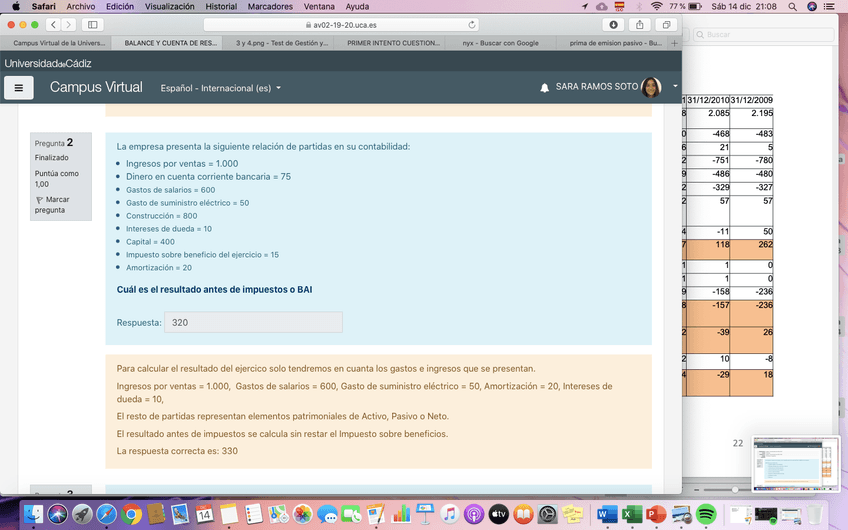The height and width of the screenshot is (530, 848).
Task: Click the Campus Virtual title link
Action: (x=96, y=87)
